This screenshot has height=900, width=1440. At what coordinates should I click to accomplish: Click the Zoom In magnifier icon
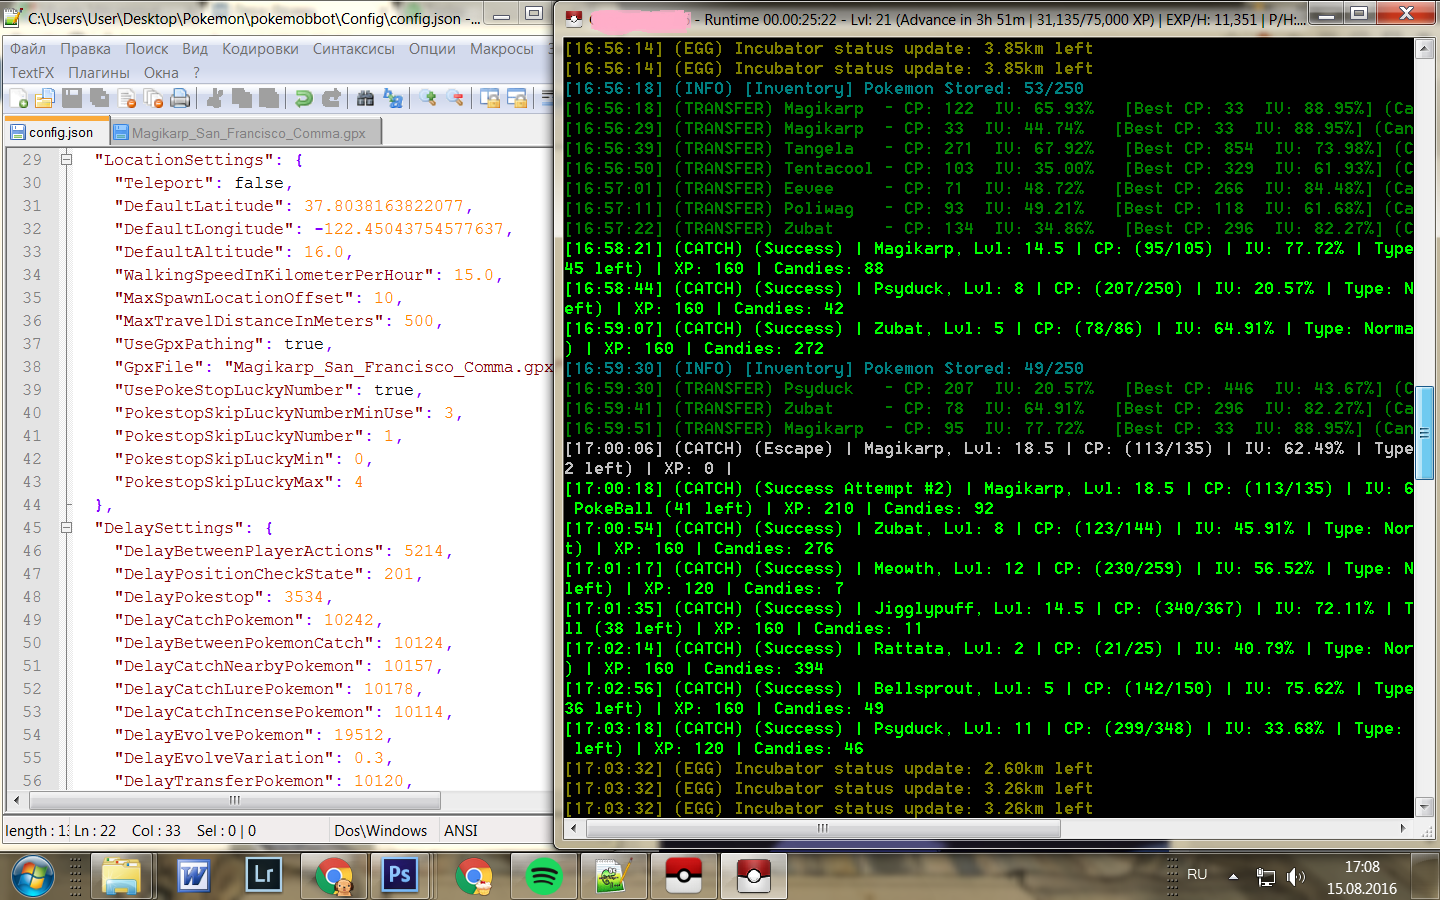pos(428,98)
